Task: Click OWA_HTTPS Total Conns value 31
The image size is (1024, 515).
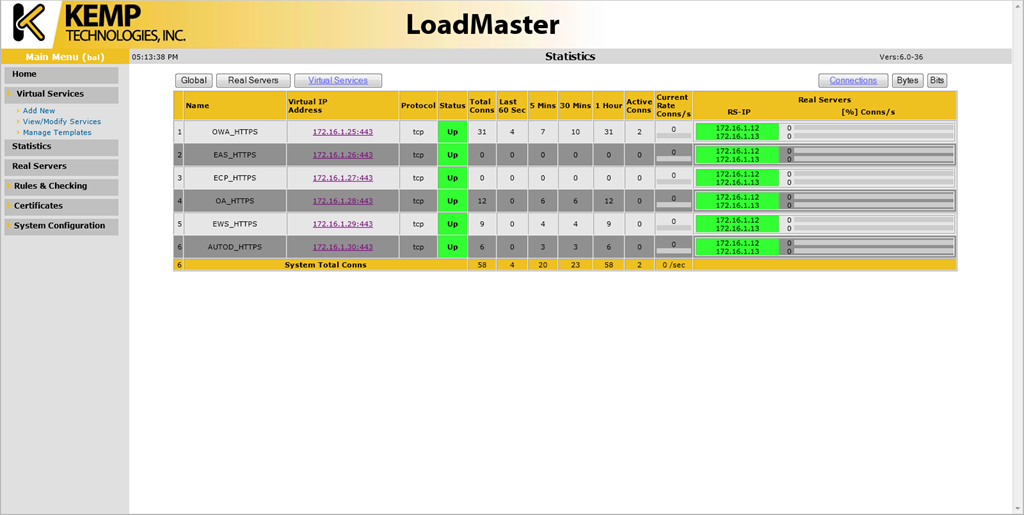Action: [x=482, y=132]
